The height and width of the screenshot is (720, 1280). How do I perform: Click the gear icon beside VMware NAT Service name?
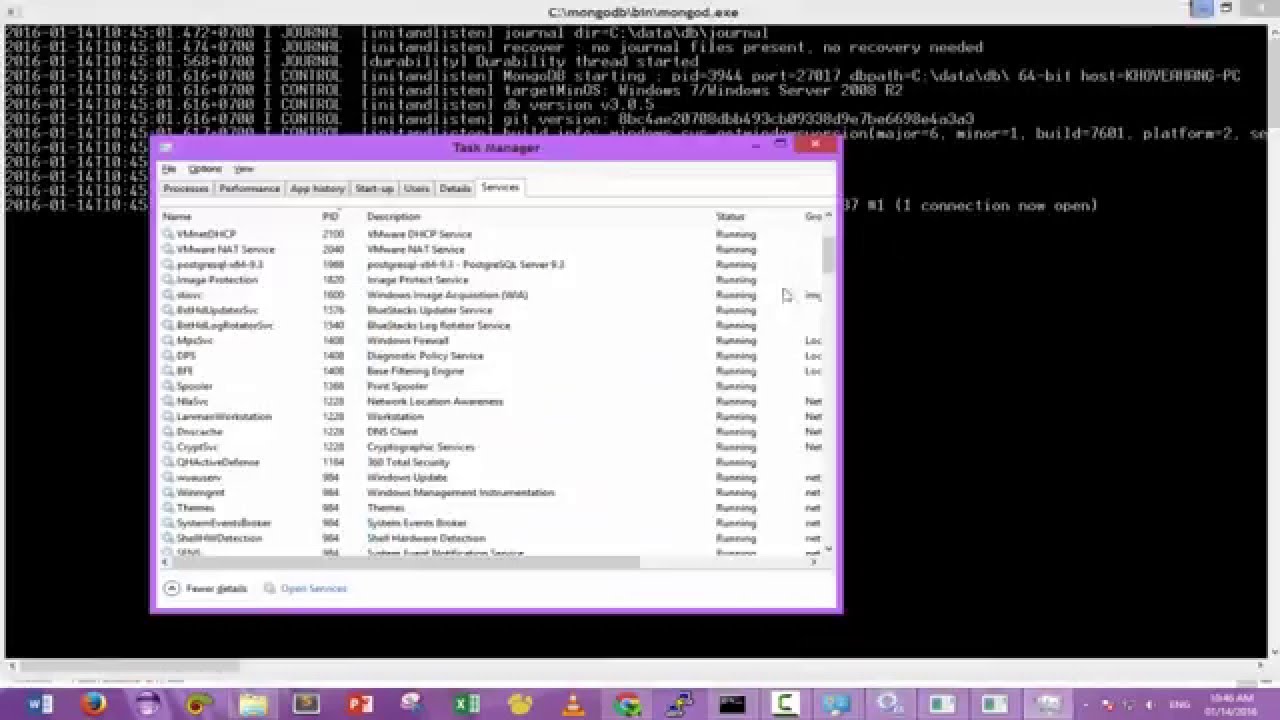pyautogui.click(x=168, y=249)
